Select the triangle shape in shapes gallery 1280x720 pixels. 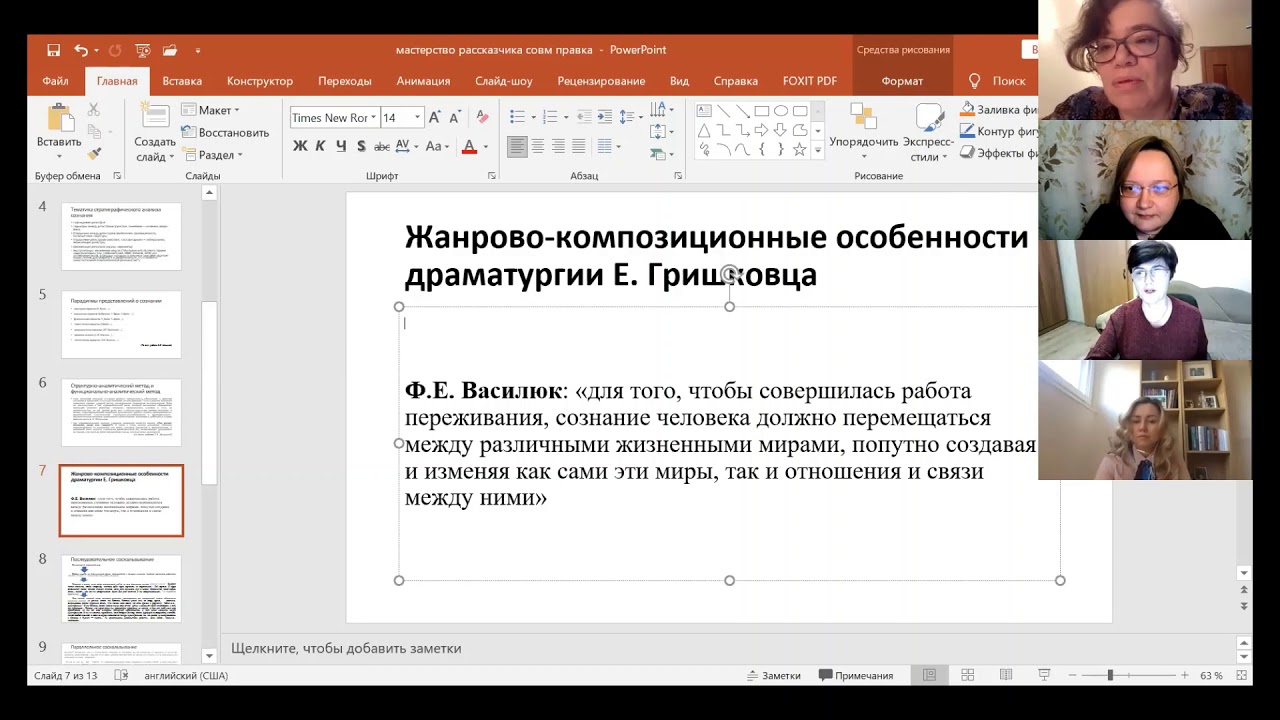(704, 130)
